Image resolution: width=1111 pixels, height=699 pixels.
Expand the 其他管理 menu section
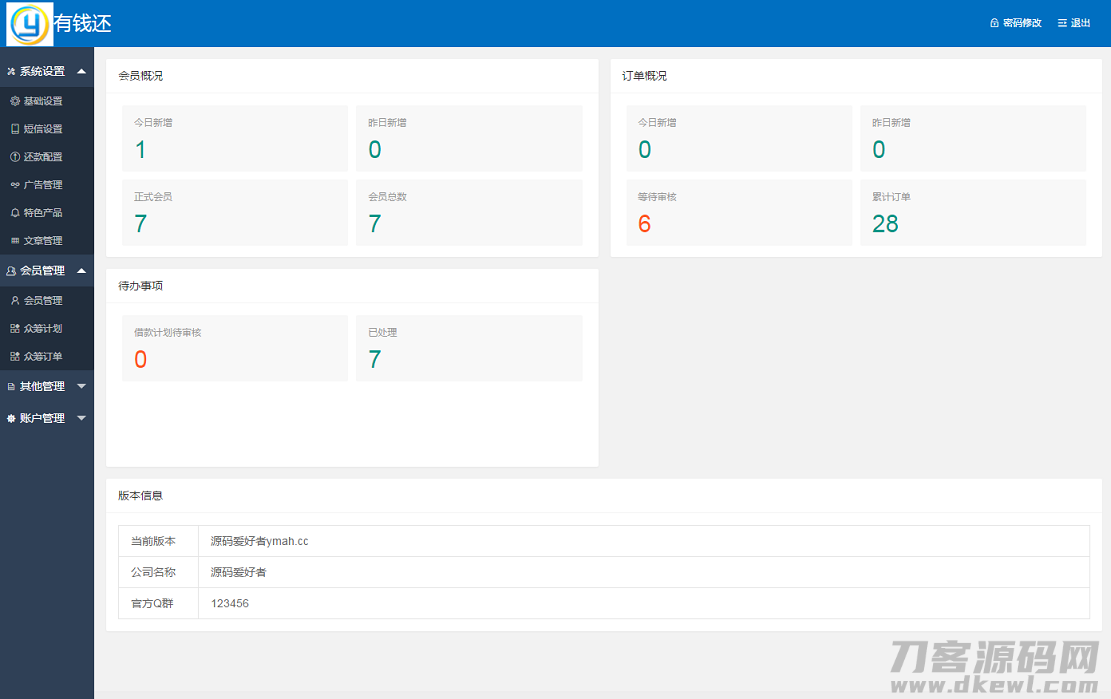(82, 386)
